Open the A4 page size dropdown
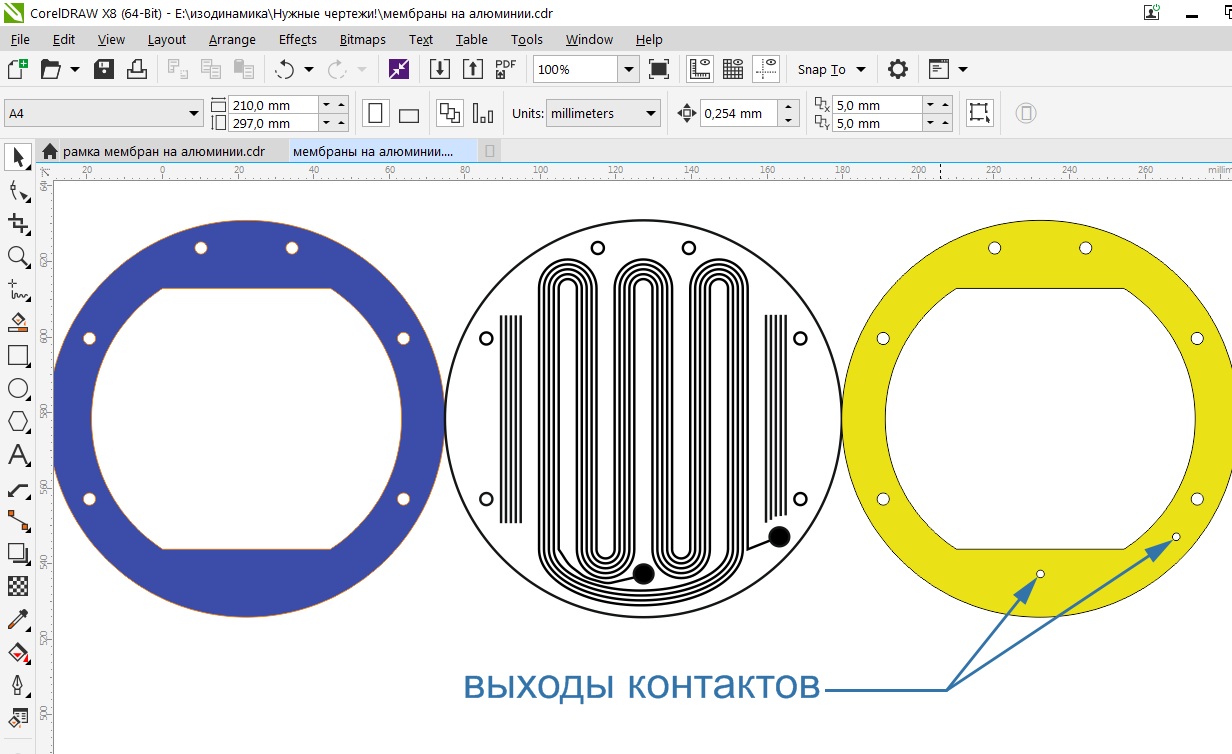Image resolution: width=1232 pixels, height=754 pixels. (194, 114)
